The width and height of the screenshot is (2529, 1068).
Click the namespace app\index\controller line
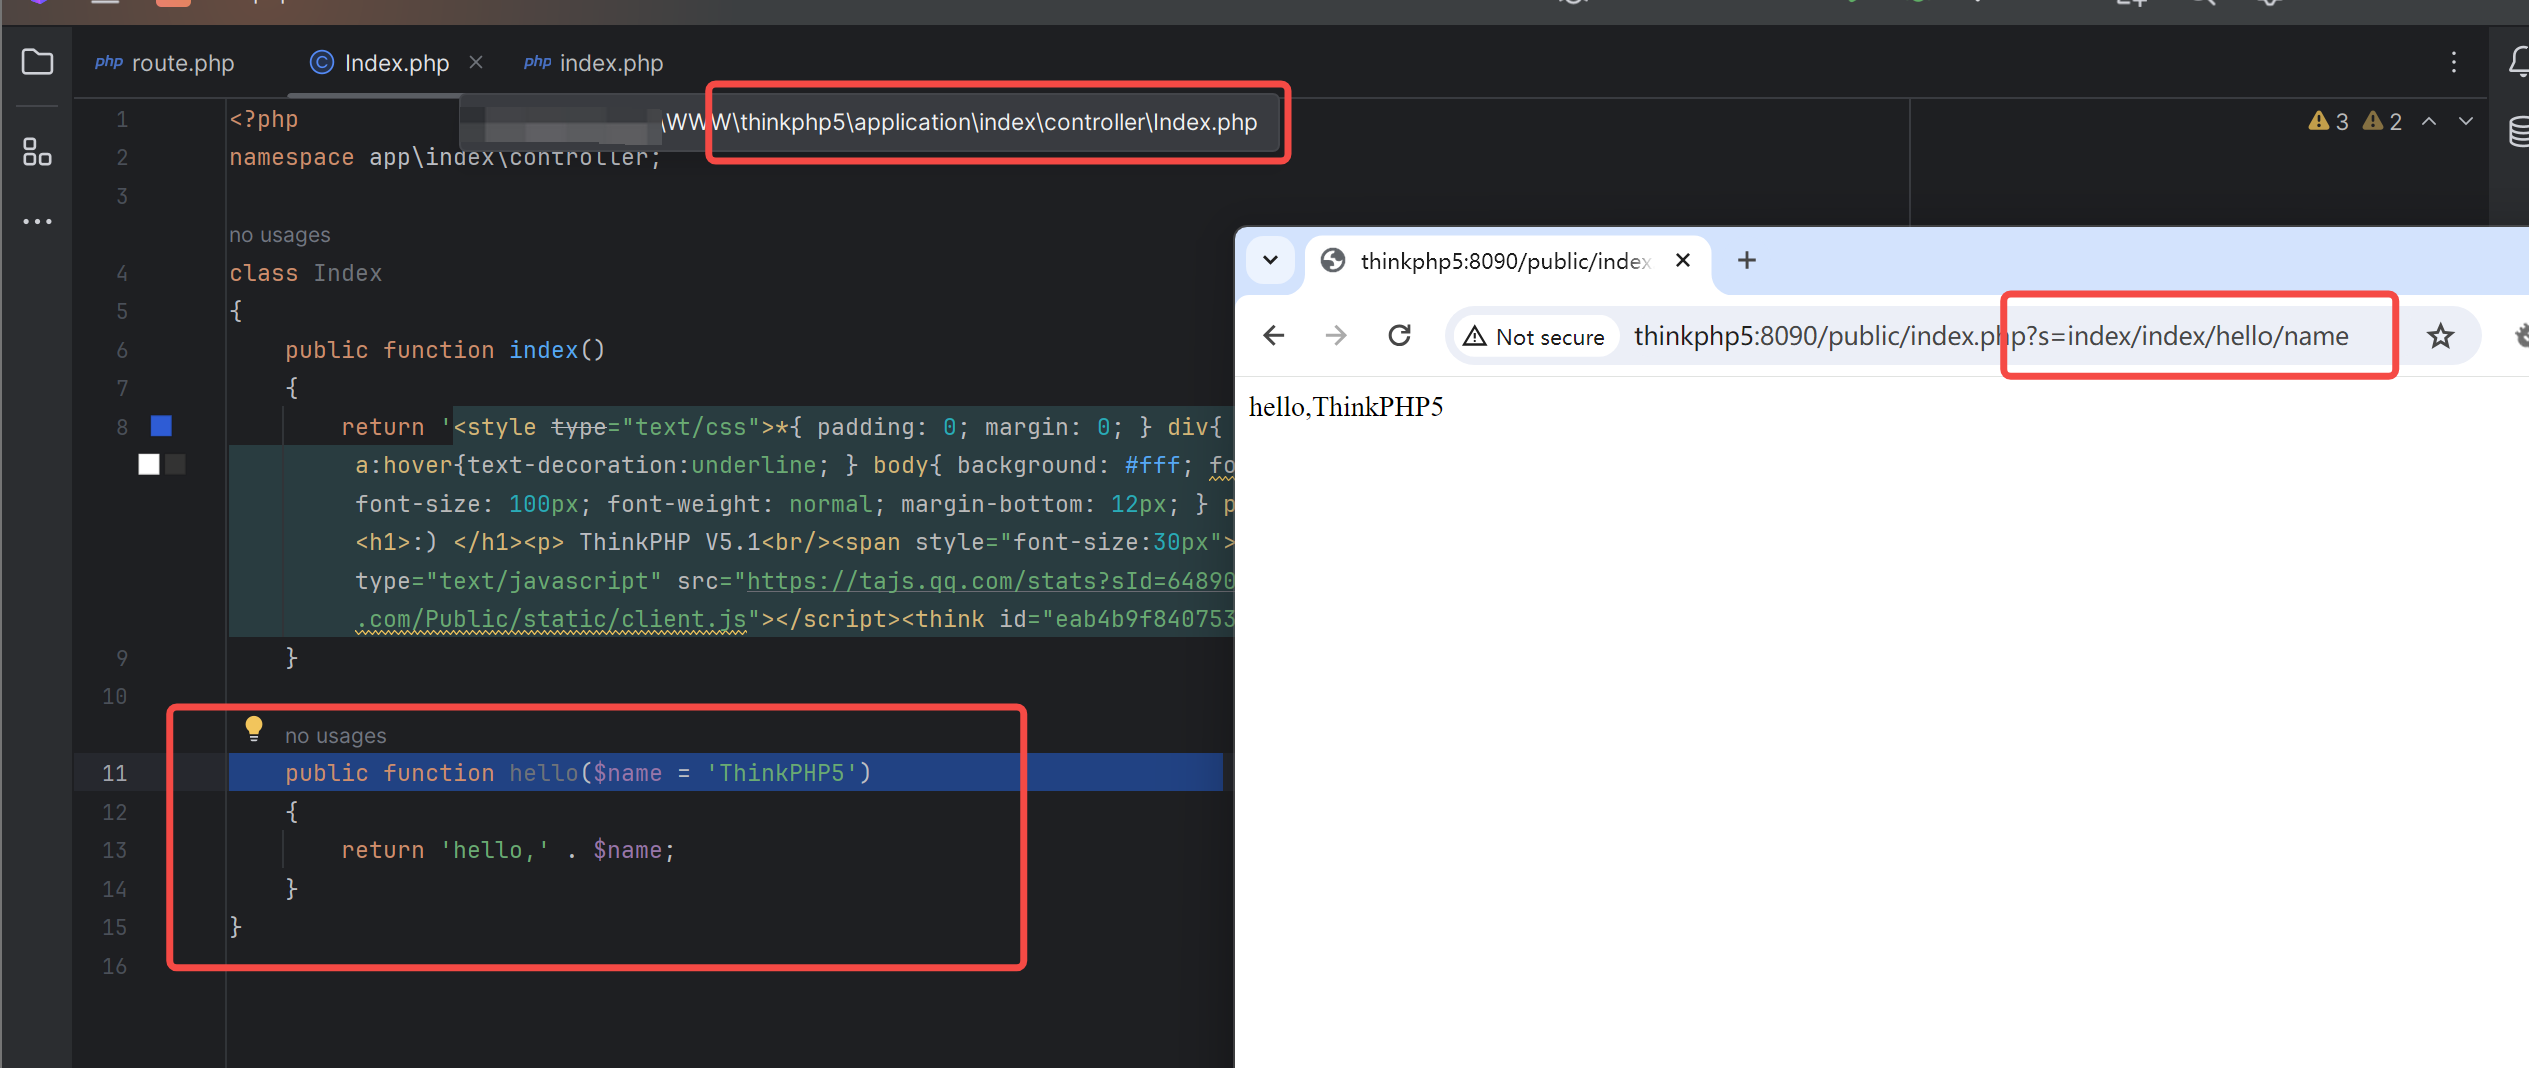(445, 158)
